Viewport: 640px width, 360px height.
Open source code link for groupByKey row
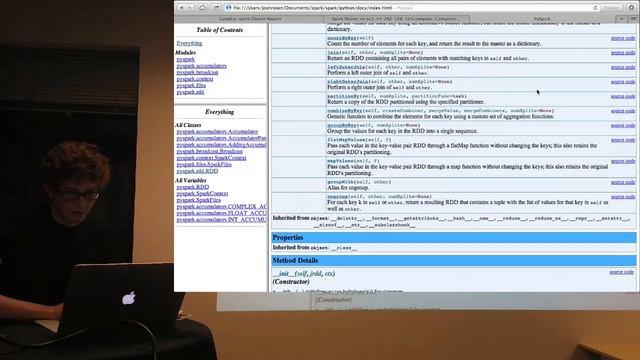pos(623,125)
